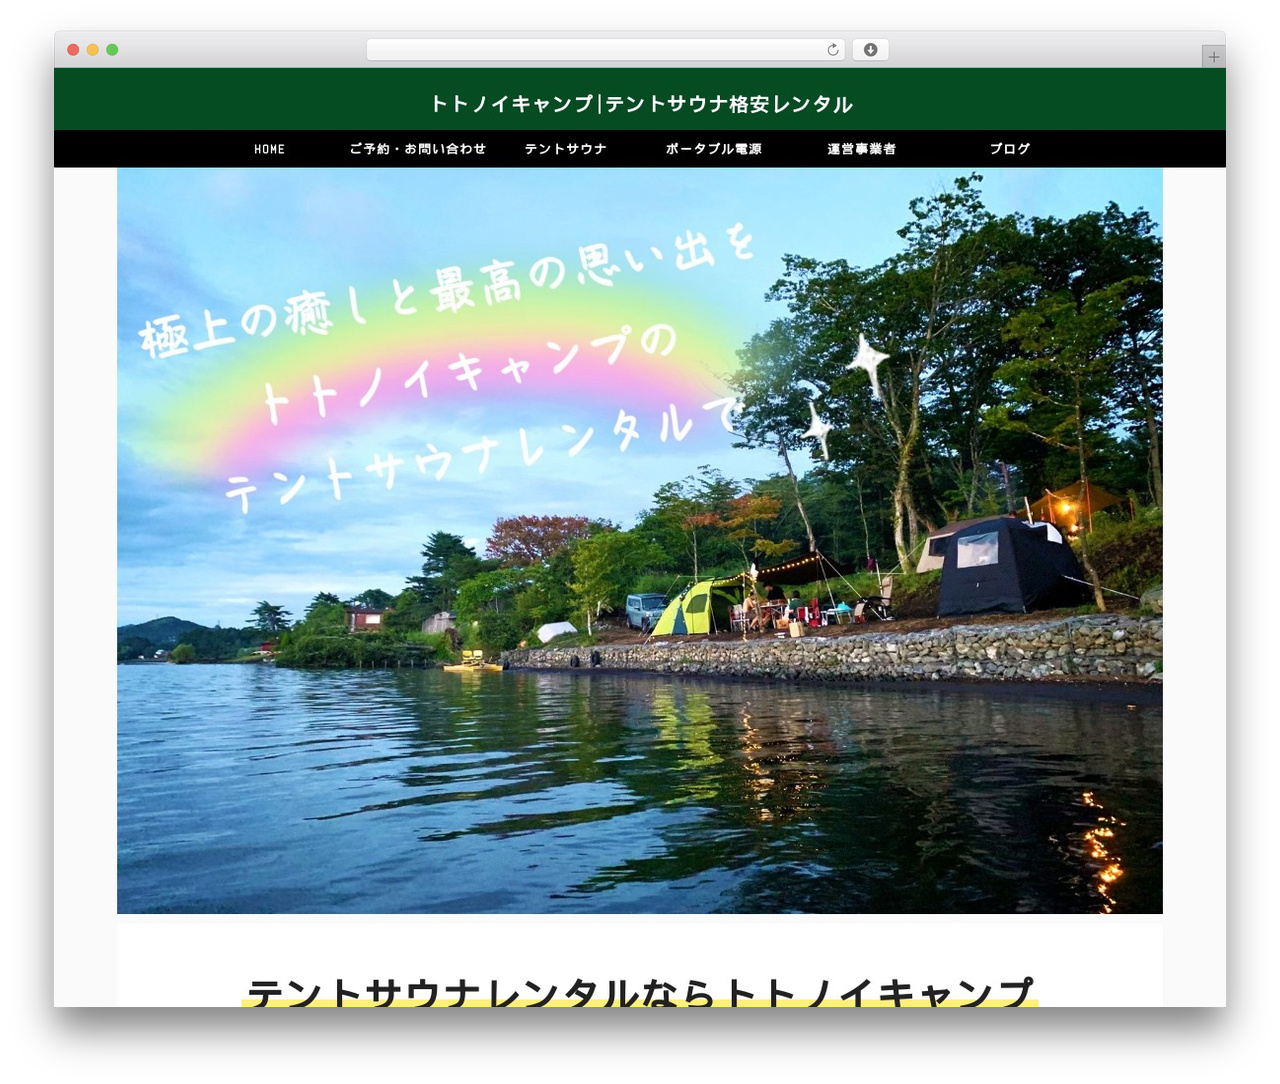Minimize the window with yellow button
This screenshot has width=1280, height=1084.
point(93,50)
